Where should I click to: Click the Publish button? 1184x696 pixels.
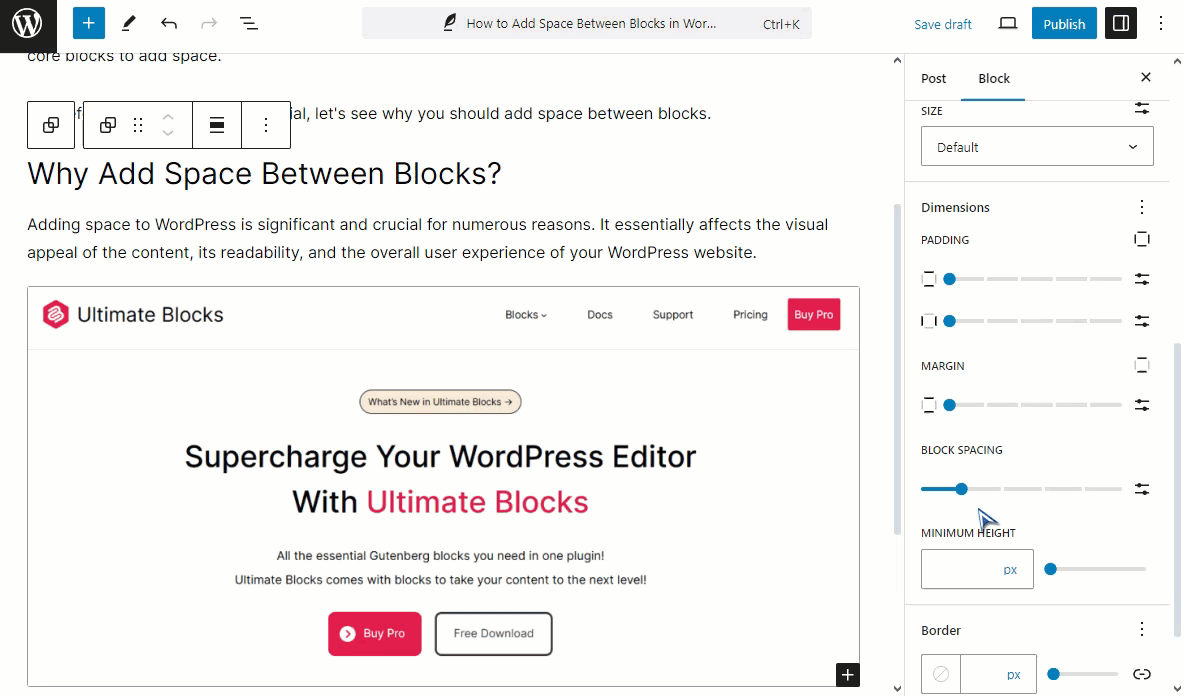tap(1064, 23)
